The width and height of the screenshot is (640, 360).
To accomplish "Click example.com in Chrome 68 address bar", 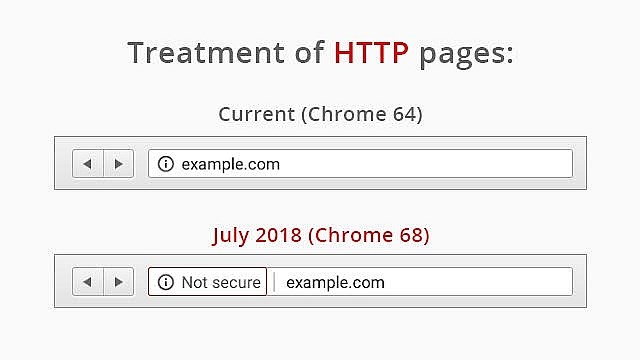I will [x=335, y=282].
